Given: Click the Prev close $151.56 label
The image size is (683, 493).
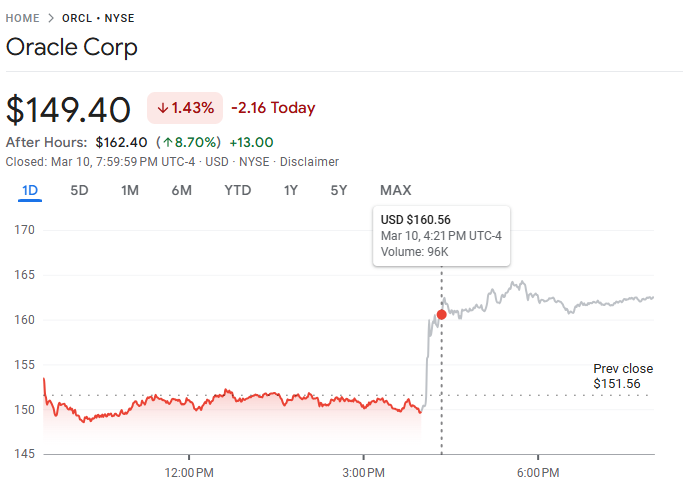Looking at the screenshot, I should point(617,376).
